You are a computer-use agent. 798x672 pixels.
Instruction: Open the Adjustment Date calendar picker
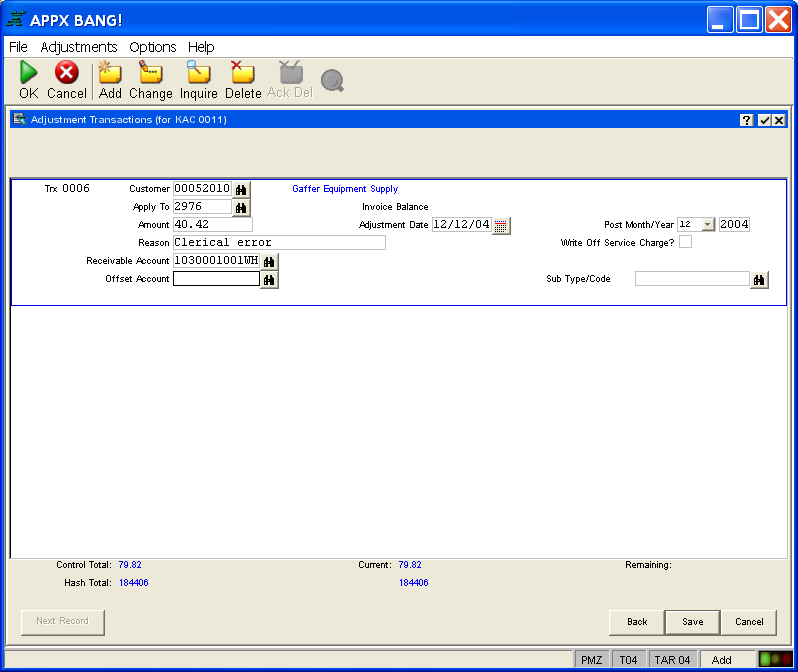click(502, 226)
